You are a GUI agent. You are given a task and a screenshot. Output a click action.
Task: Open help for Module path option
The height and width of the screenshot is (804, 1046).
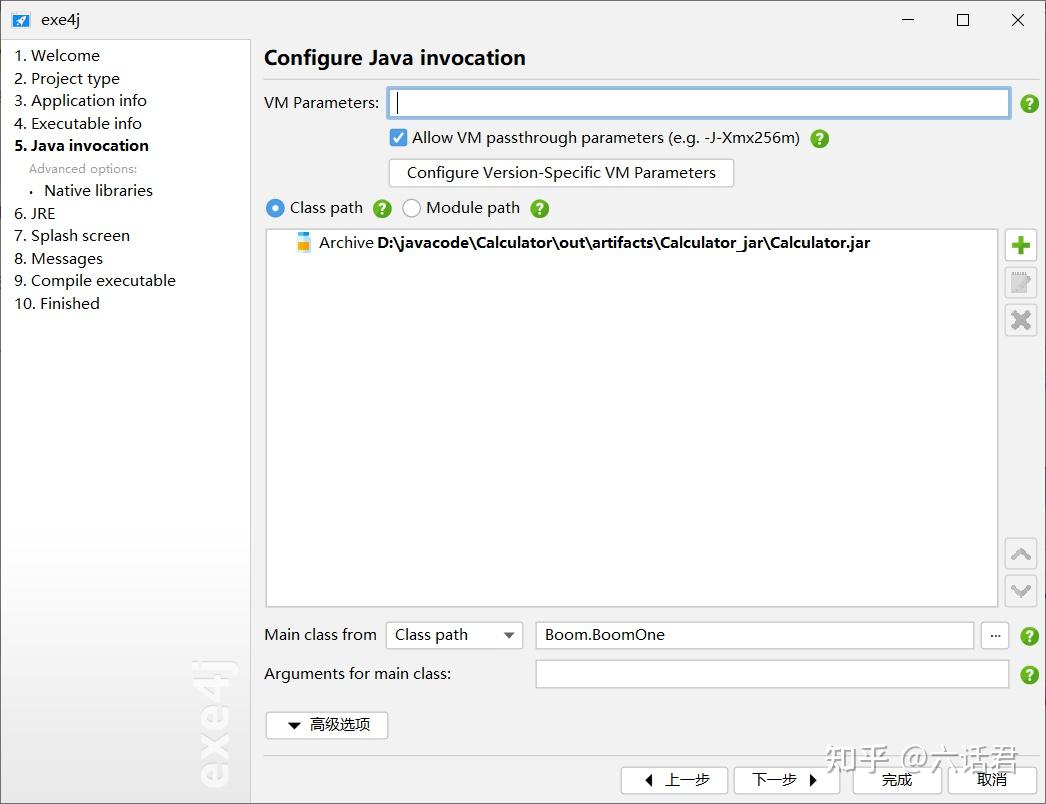pos(539,209)
